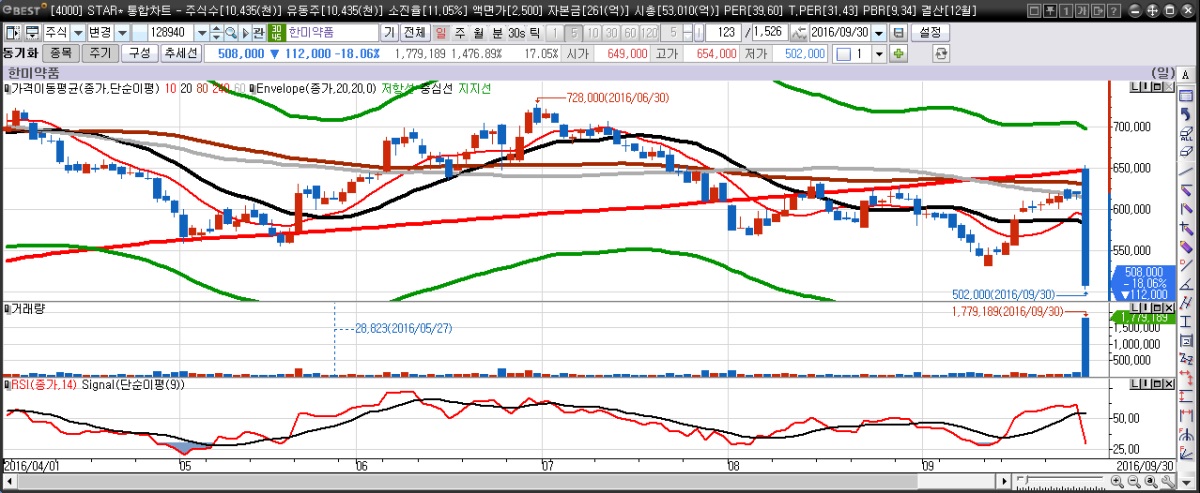The image size is (1200, 493).
Task: Click the chart wrench settings icon at bottom
Action: tap(1166, 481)
